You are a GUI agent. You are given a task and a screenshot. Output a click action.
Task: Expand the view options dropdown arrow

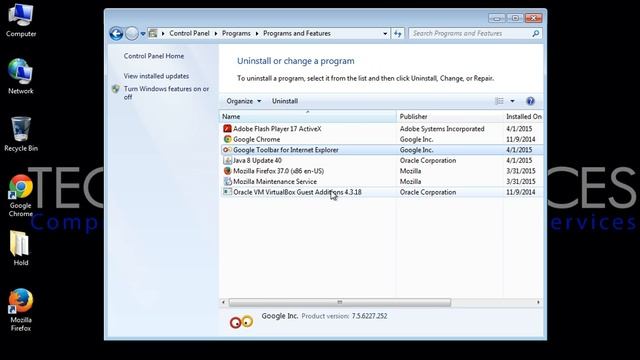click(512, 101)
